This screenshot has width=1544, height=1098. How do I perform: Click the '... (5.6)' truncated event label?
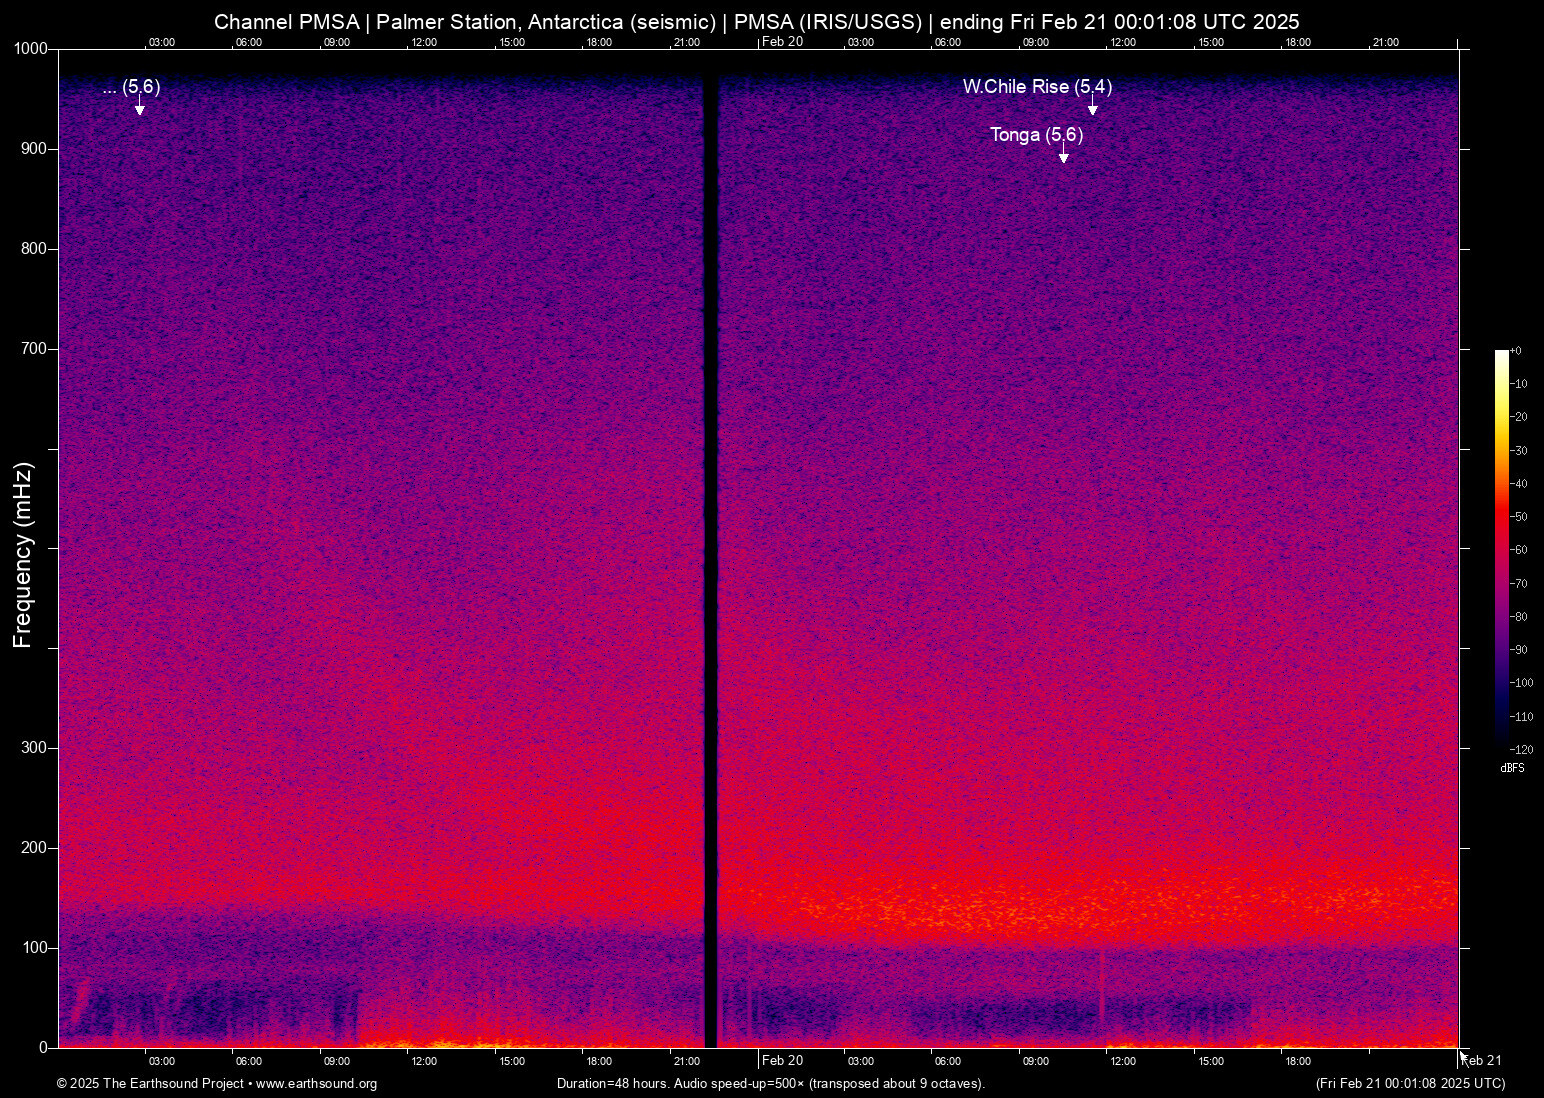[x=131, y=87]
